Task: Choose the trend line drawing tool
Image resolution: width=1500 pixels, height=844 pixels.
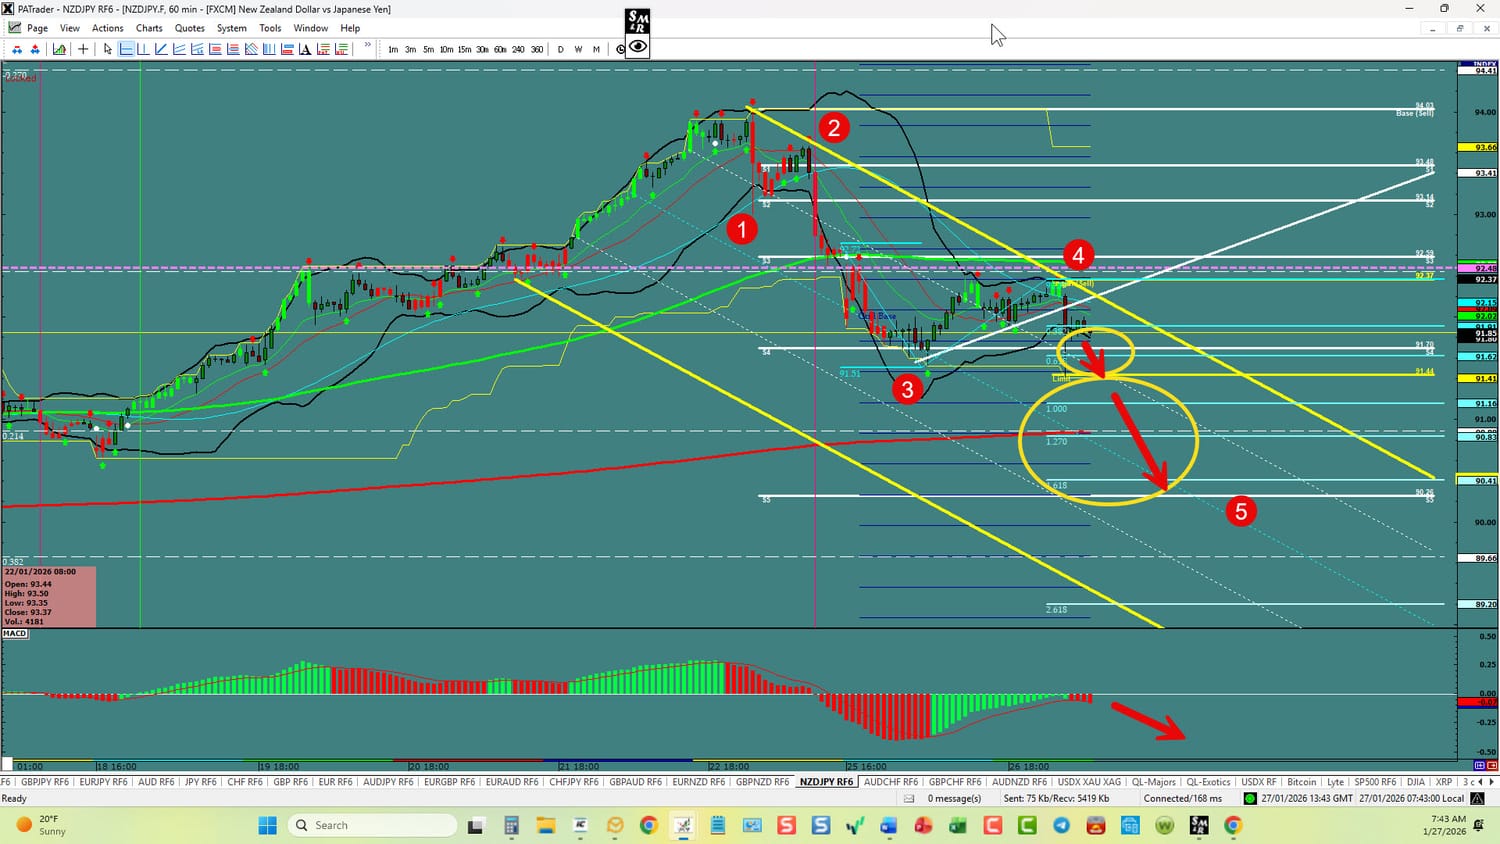Action: pos(161,49)
